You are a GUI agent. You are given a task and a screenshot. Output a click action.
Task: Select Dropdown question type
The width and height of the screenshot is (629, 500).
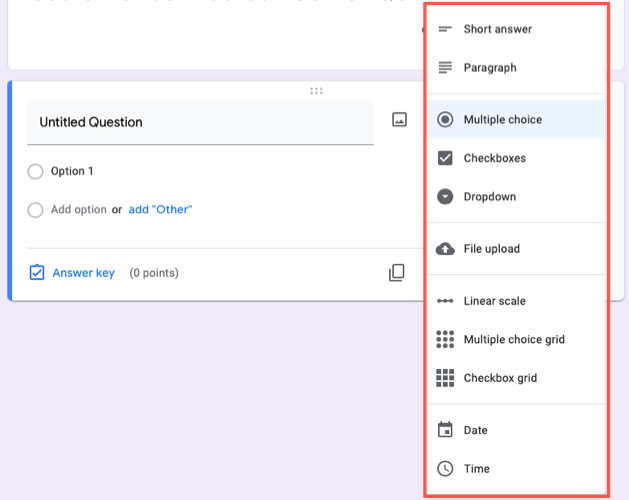point(489,197)
